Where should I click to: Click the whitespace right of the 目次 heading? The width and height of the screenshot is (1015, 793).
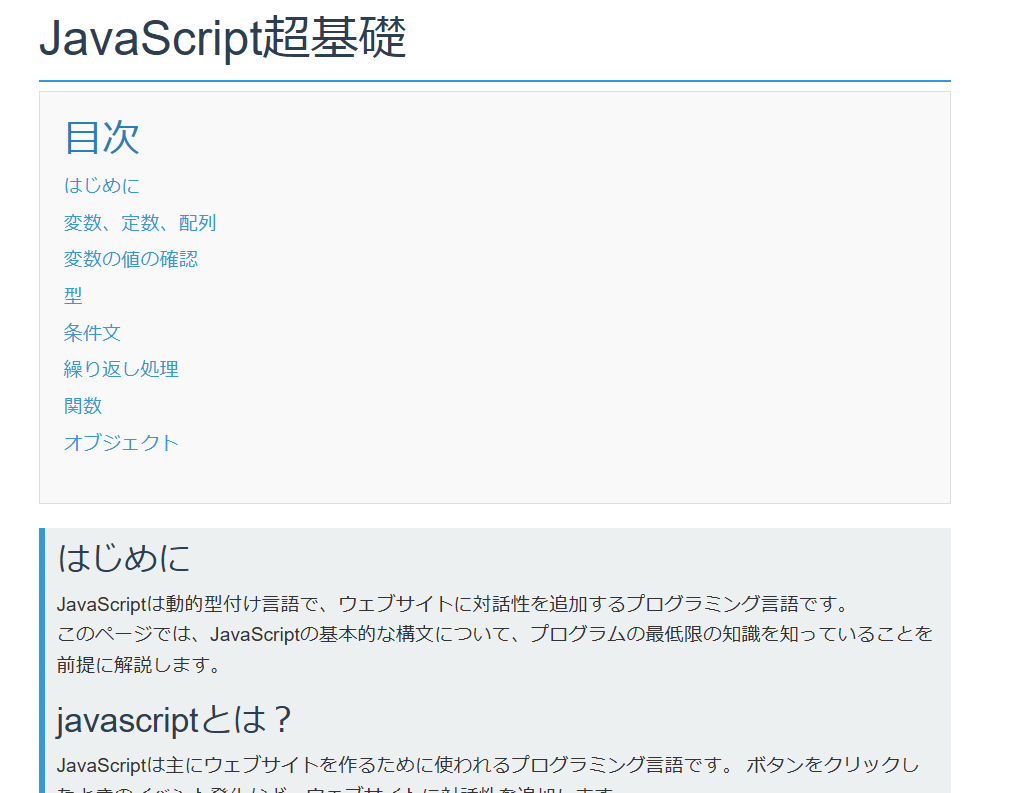(x=400, y=139)
